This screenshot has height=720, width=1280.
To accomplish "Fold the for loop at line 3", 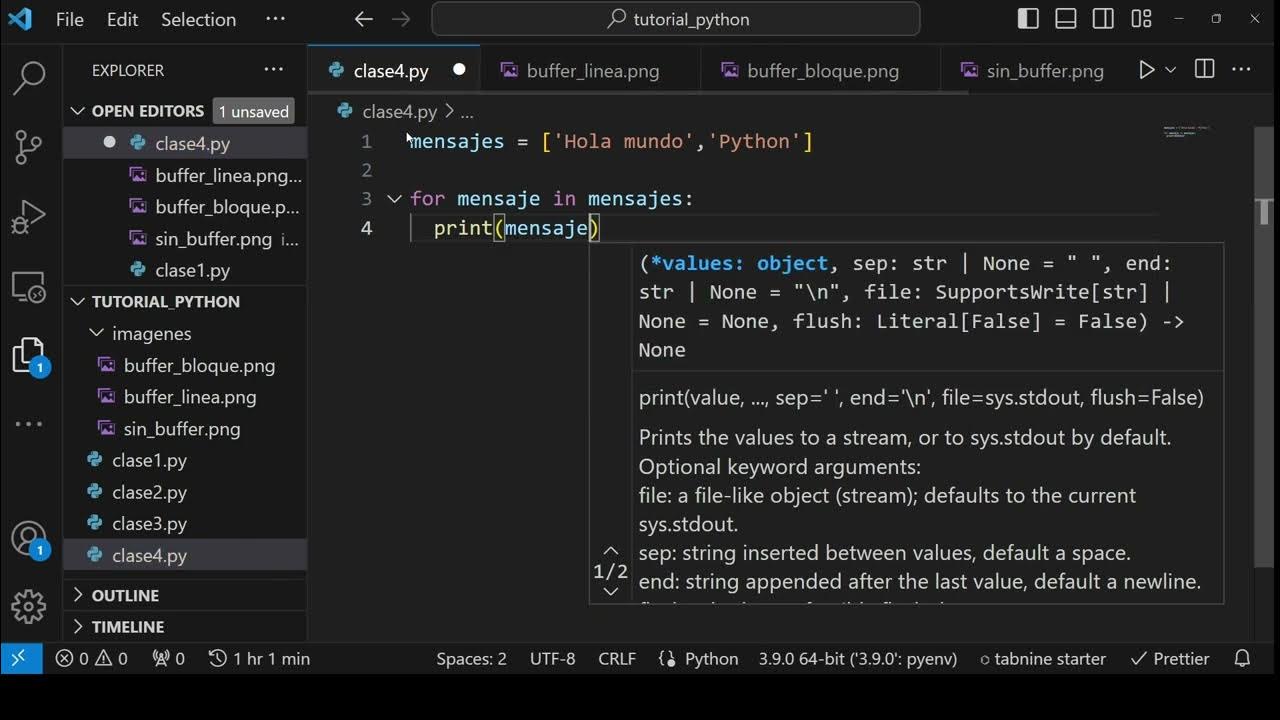I will pos(394,199).
